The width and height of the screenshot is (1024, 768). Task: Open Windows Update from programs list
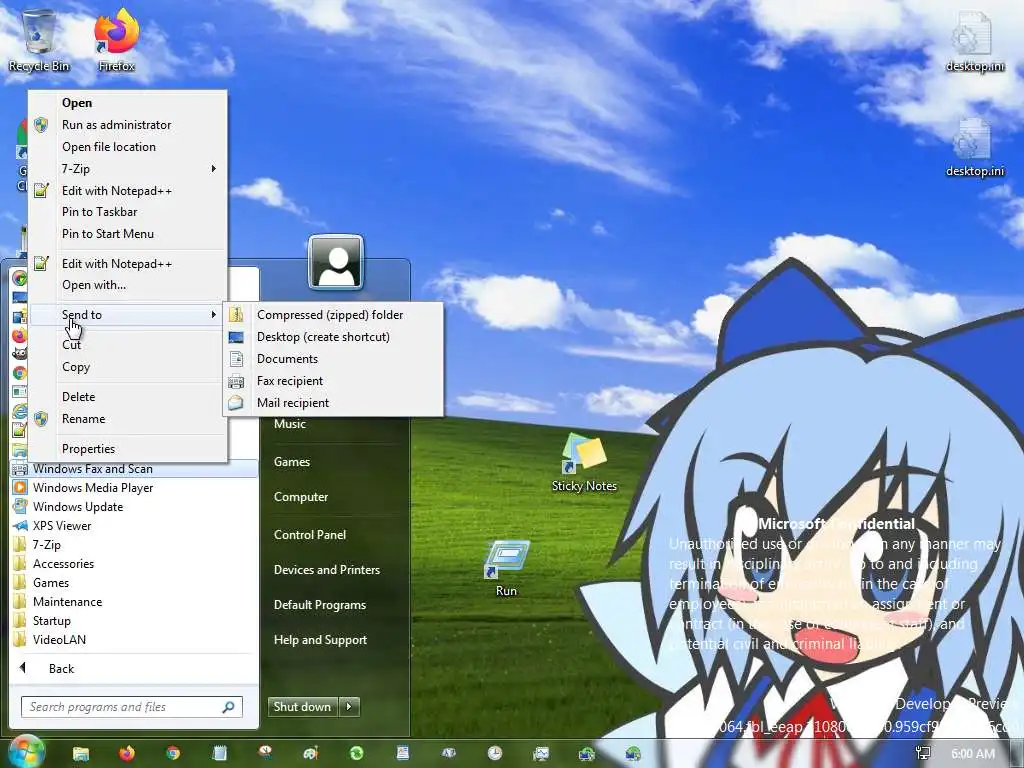coord(134,507)
